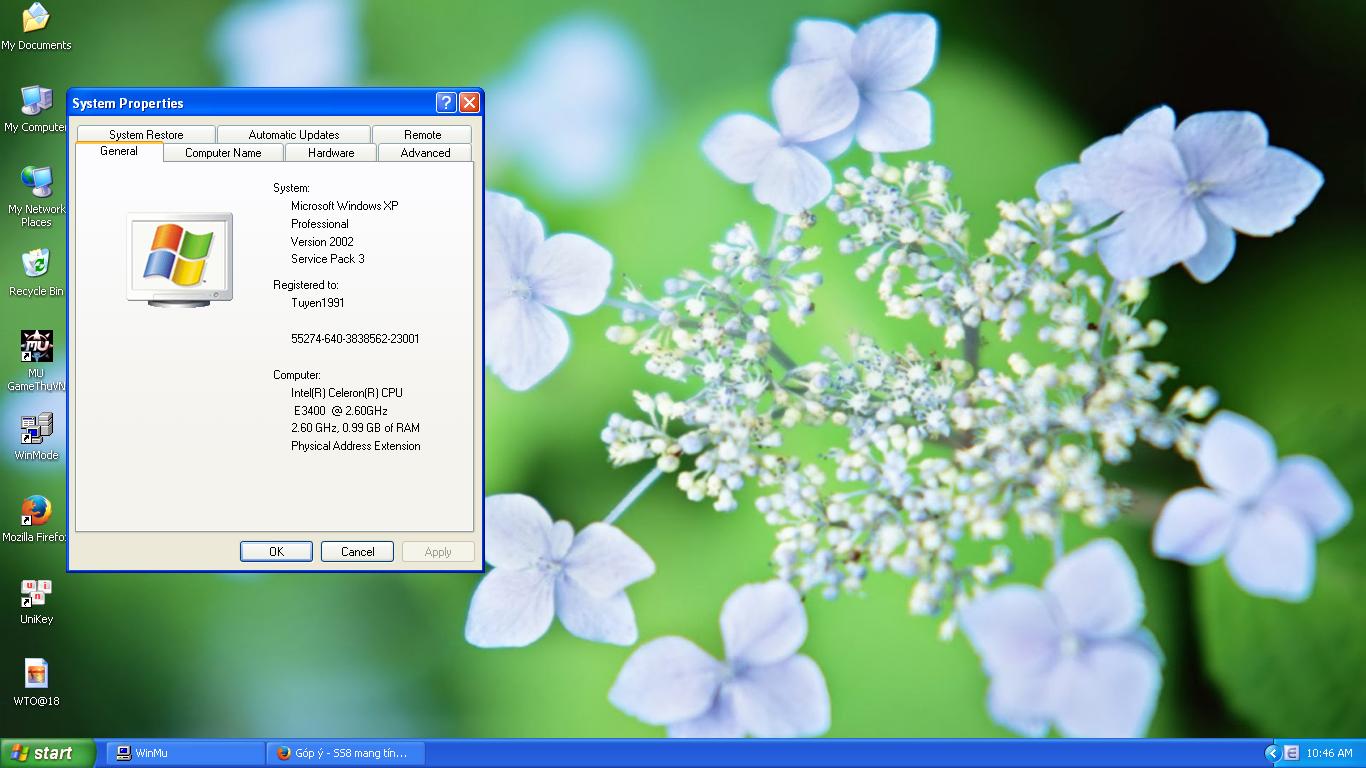Select the General tab
1366x768 pixels.
coord(119,151)
